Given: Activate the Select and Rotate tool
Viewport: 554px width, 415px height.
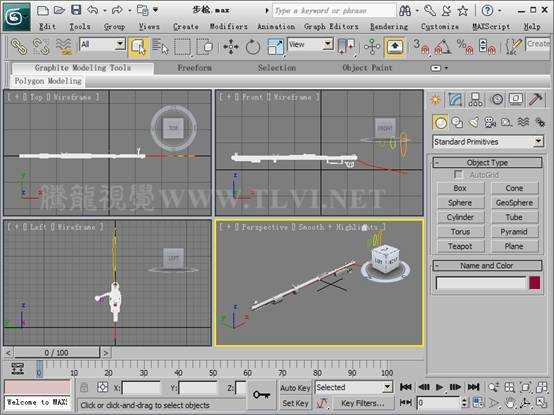Looking at the screenshot, I should pyautogui.click(x=253, y=47).
